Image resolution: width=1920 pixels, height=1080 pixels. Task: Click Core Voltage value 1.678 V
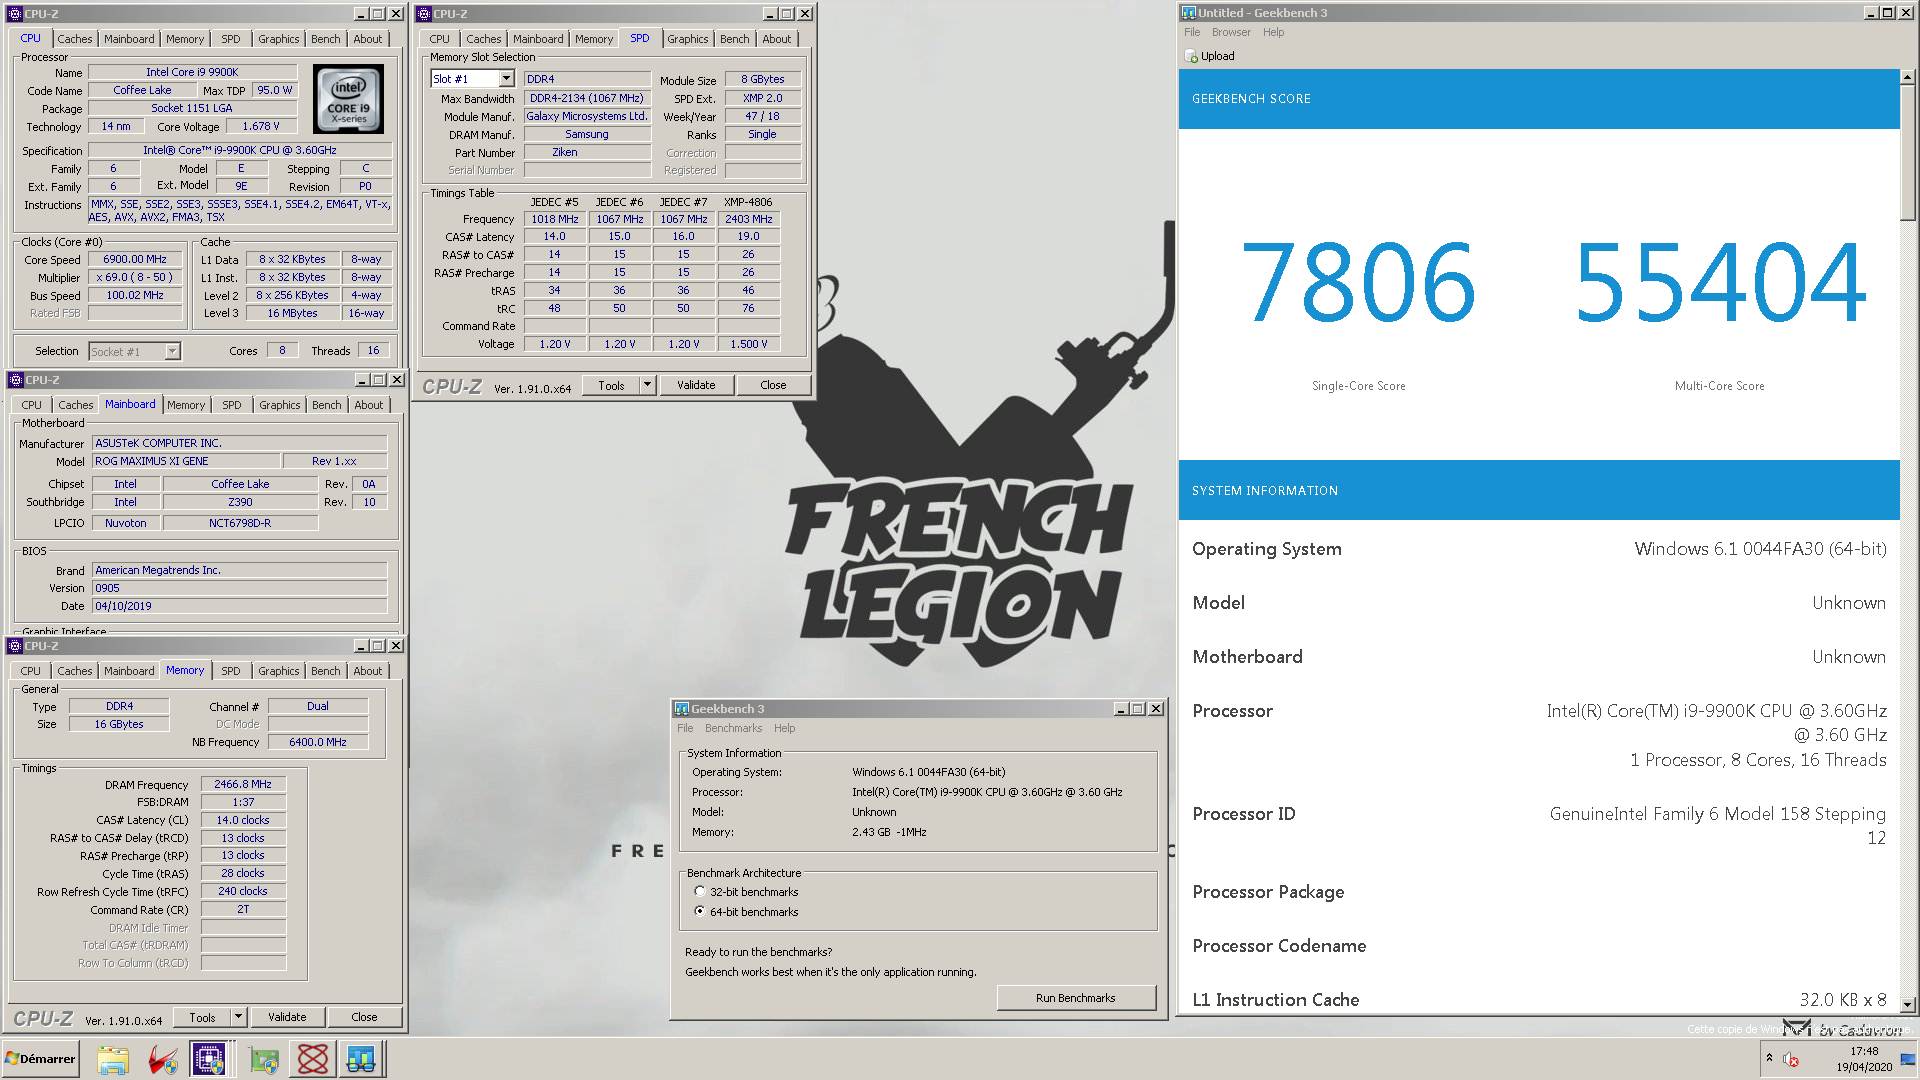(x=260, y=126)
